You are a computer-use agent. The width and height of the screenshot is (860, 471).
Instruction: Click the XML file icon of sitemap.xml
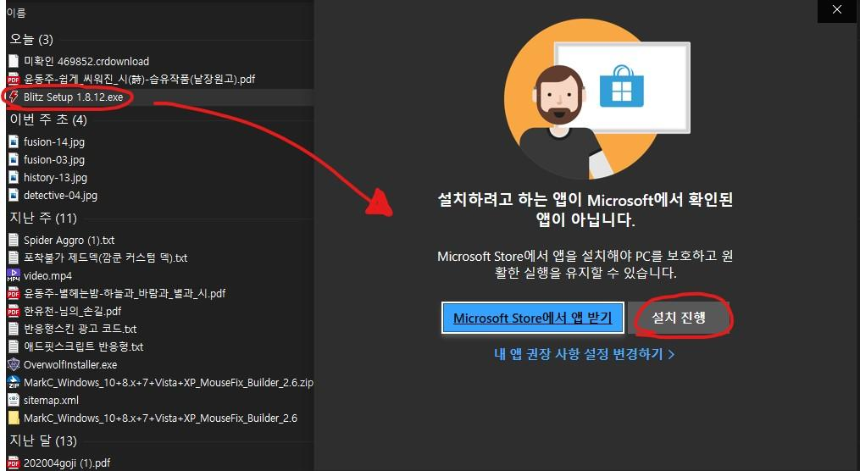click(x=13, y=400)
